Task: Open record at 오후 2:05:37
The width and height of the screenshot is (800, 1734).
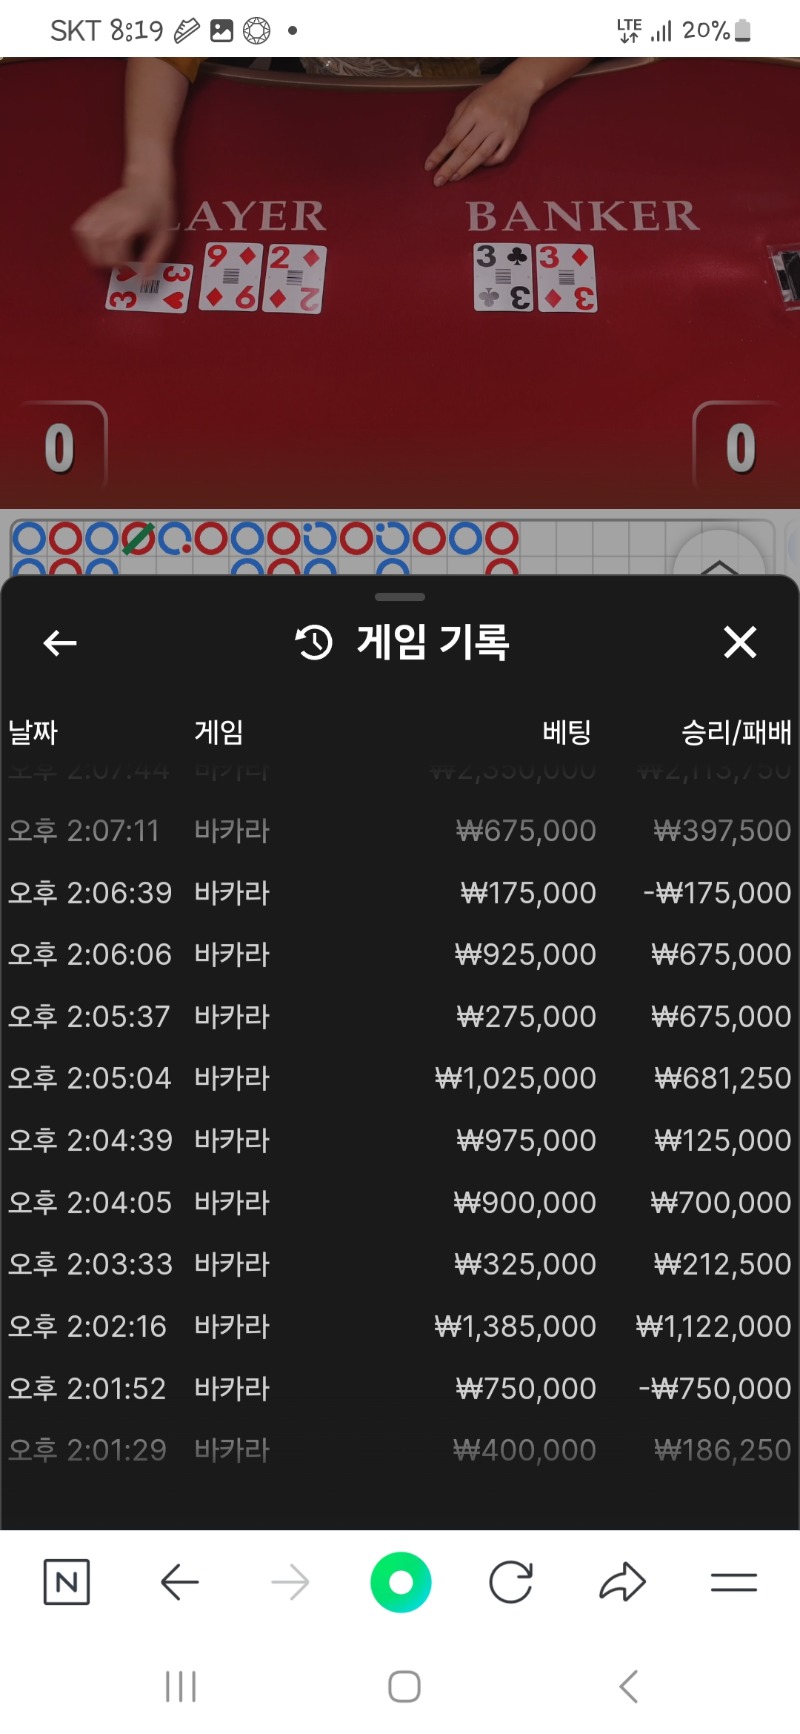Action: coord(400,1016)
